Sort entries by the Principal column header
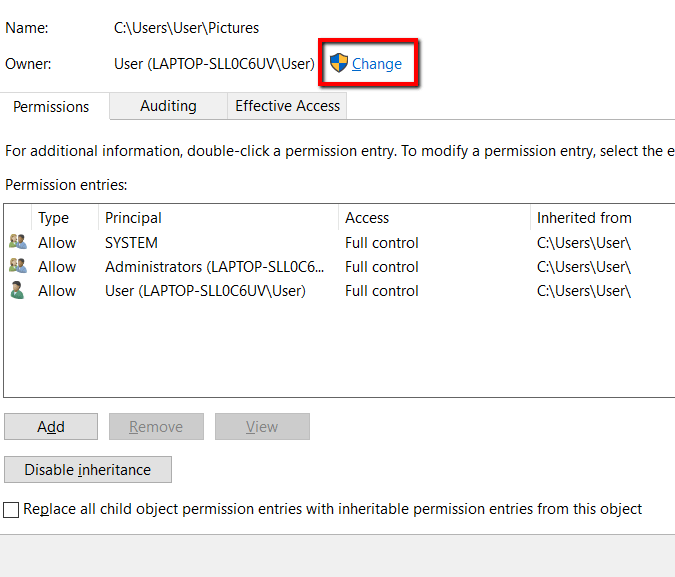Image resolution: width=675 pixels, height=577 pixels. 133,218
